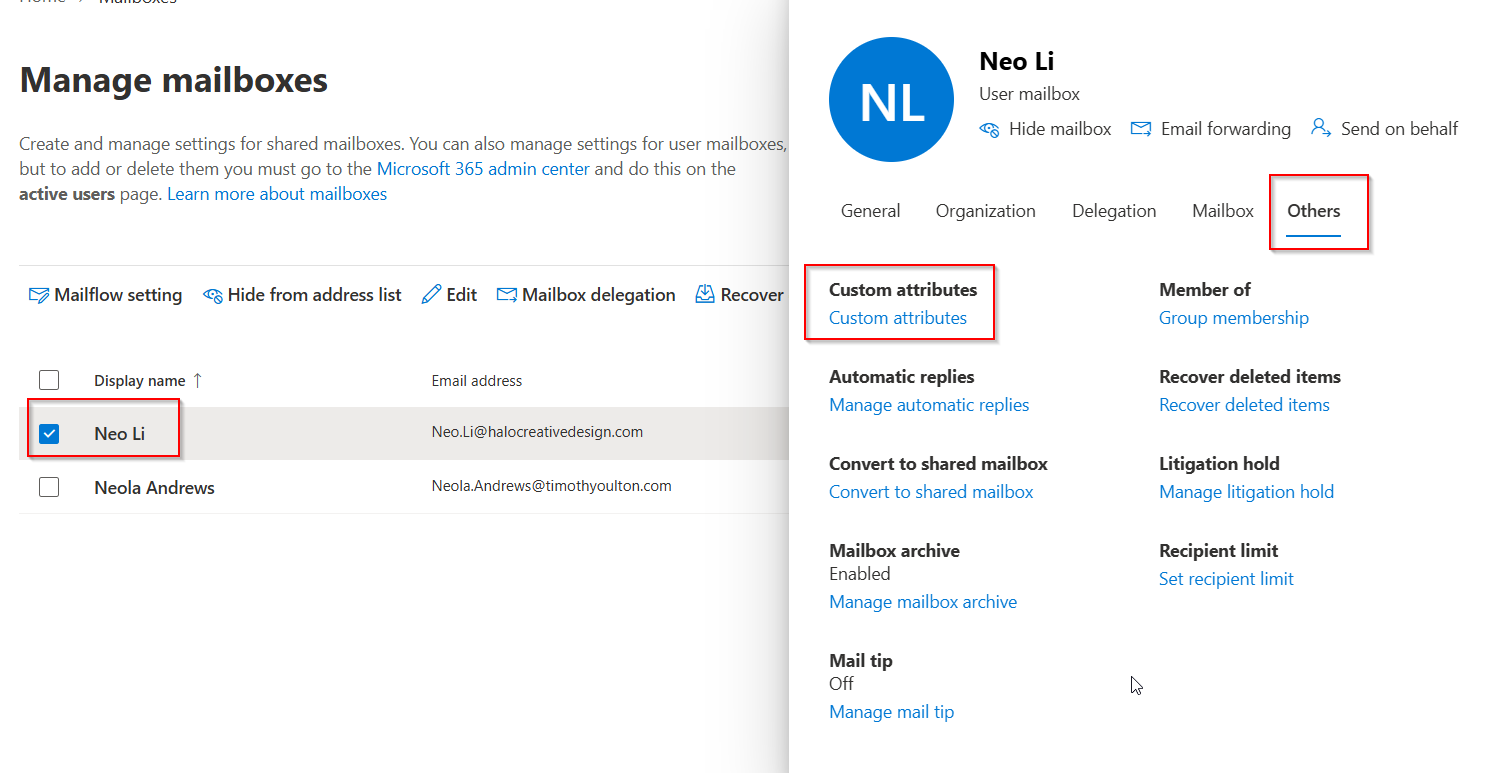1485x773 pixels.
Task: Click the Edit pencil icon
Action: pyautogui.click(x=431, y=295)
